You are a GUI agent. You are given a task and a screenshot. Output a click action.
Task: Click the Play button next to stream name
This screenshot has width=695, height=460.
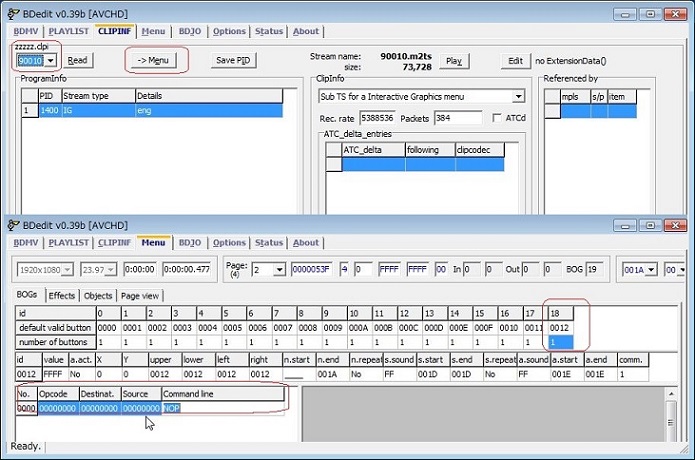tap(454, 61)
